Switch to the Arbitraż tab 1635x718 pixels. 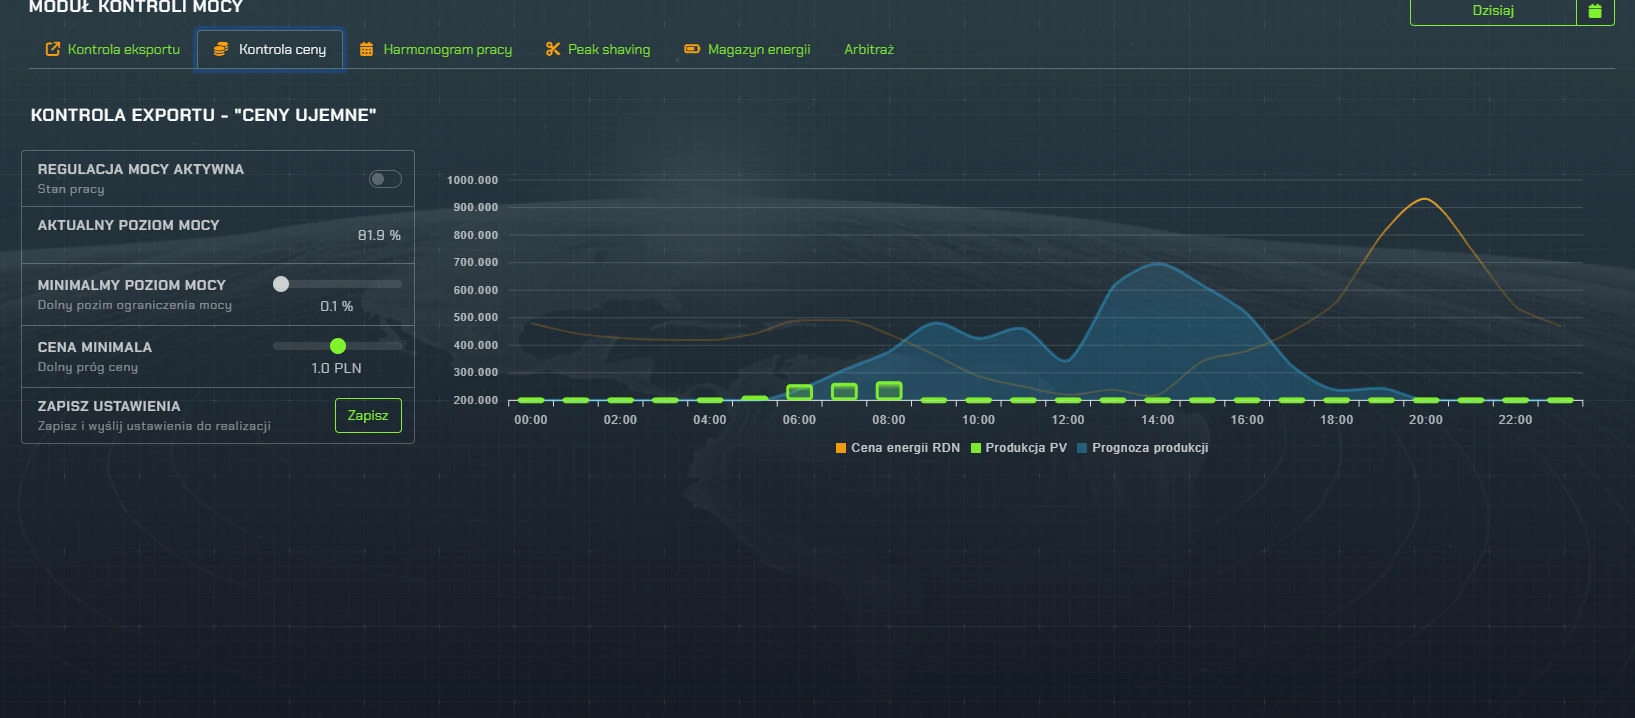(868, 49)
